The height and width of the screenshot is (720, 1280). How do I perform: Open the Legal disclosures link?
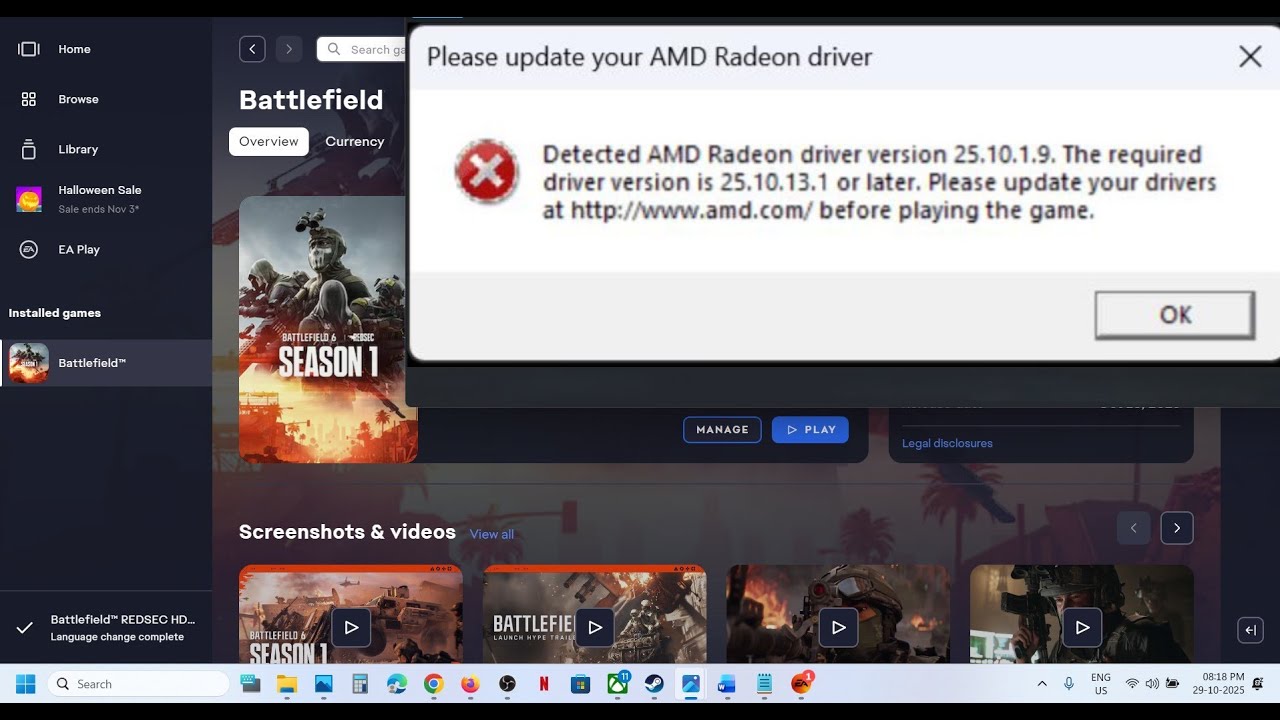947,443
